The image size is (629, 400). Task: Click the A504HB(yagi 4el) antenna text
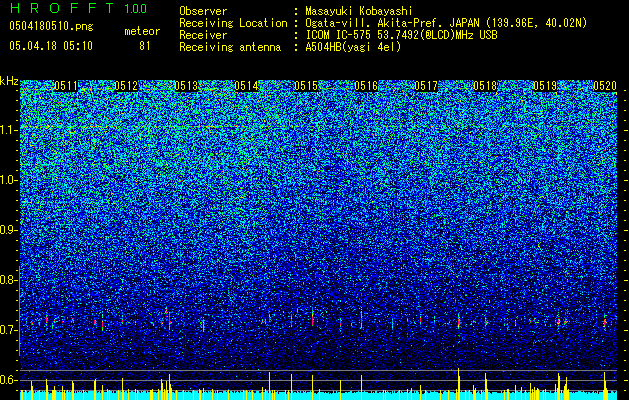coord(353,47)
